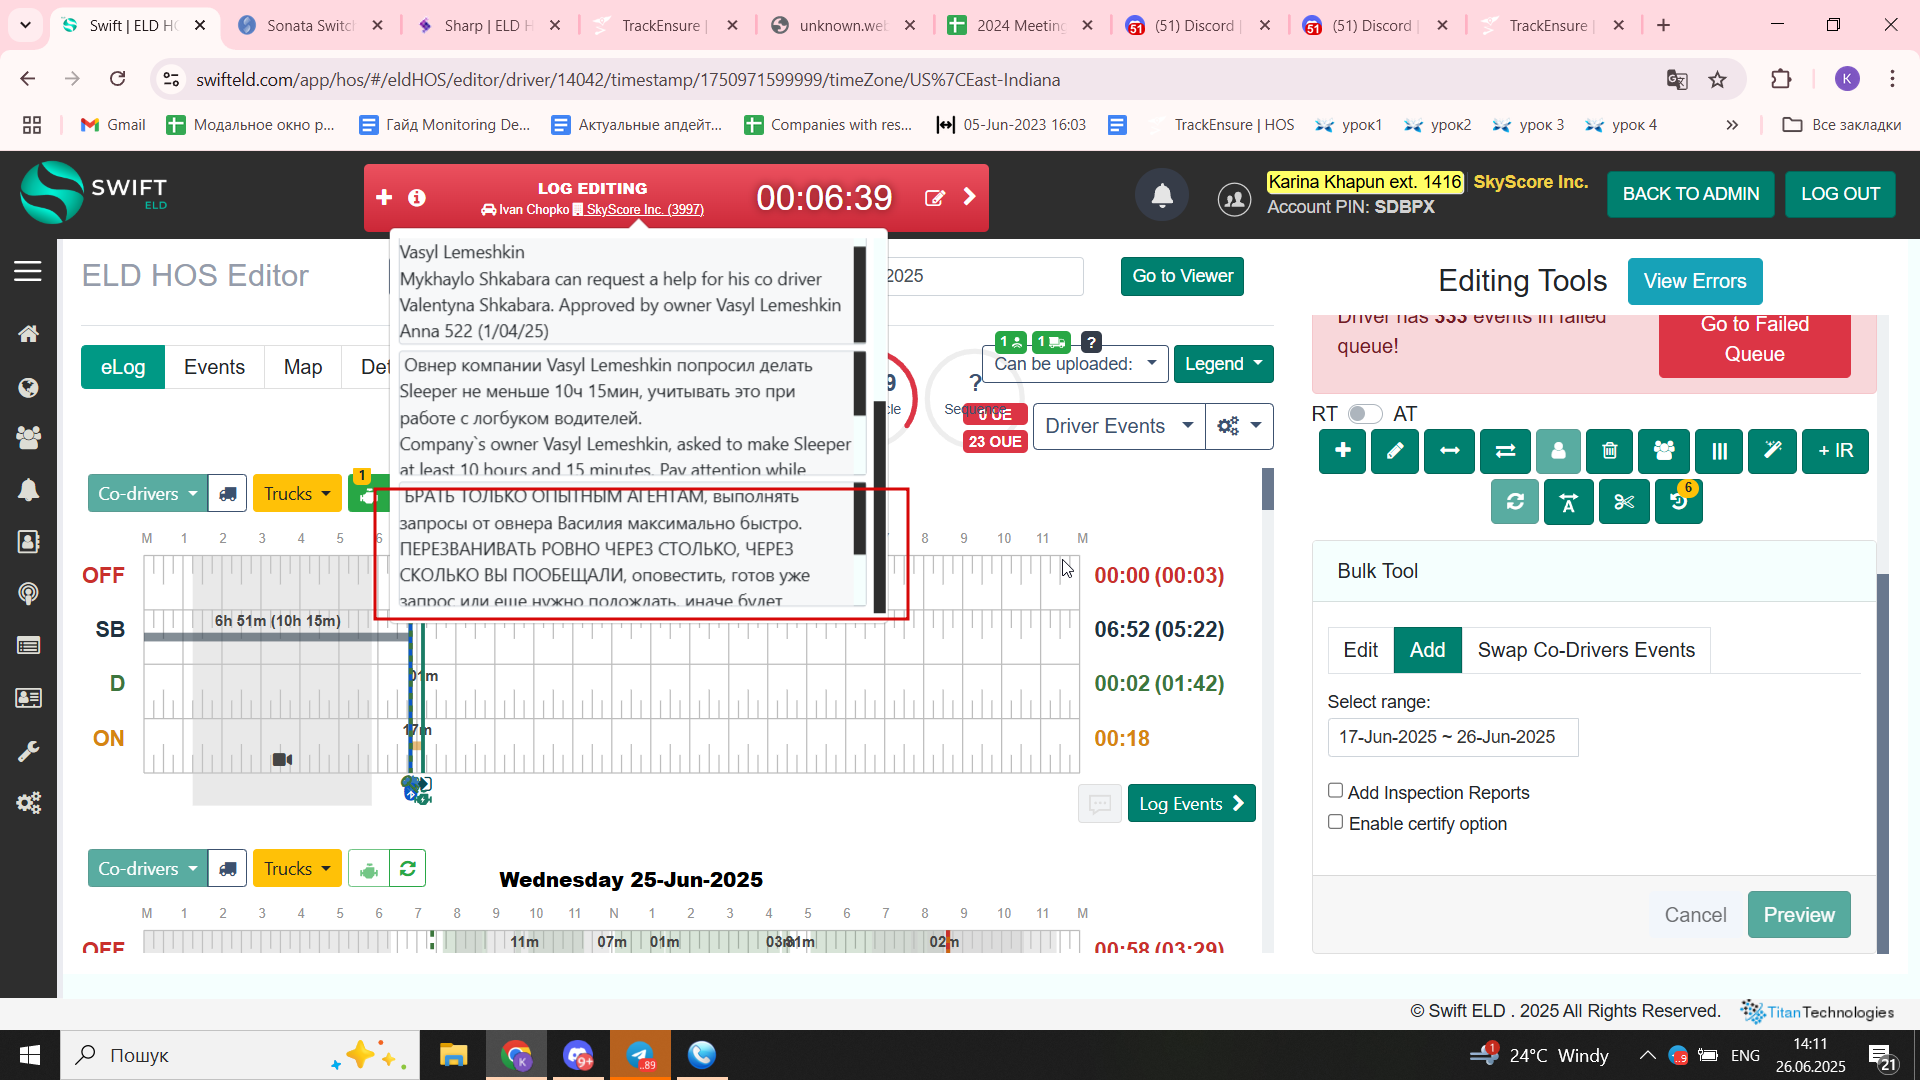Open the history undo icon with badge 6
Screen dimensions: 1920x1080
(x=1678, y=502)
